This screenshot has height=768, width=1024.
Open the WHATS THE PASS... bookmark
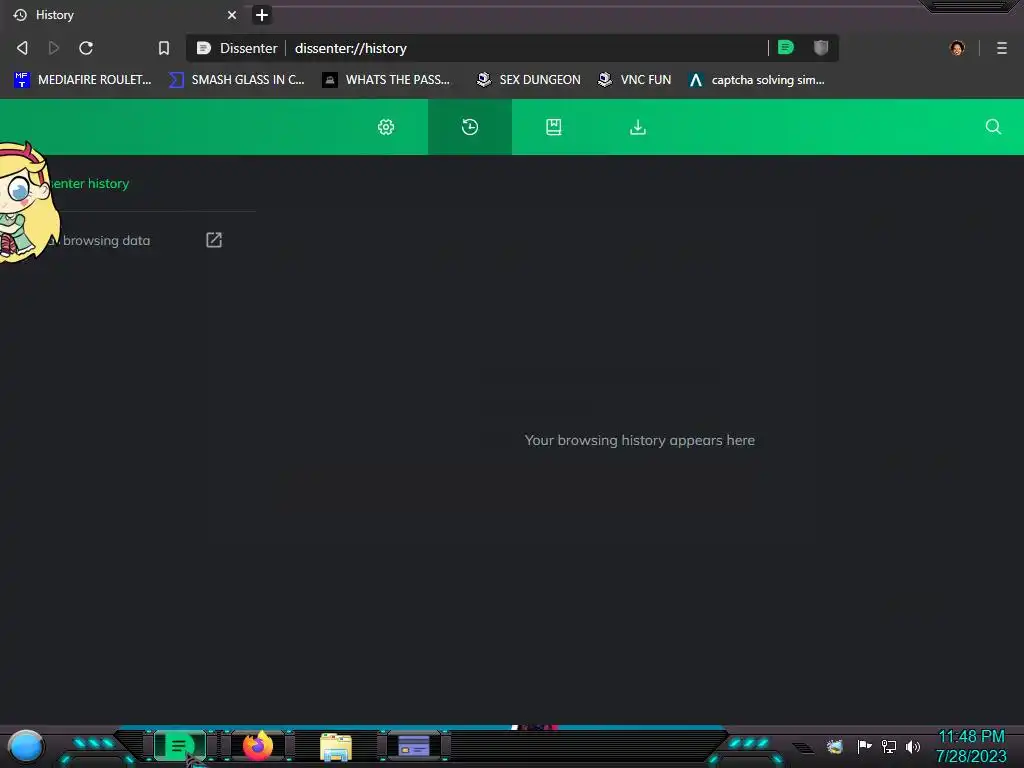(387, 80)
